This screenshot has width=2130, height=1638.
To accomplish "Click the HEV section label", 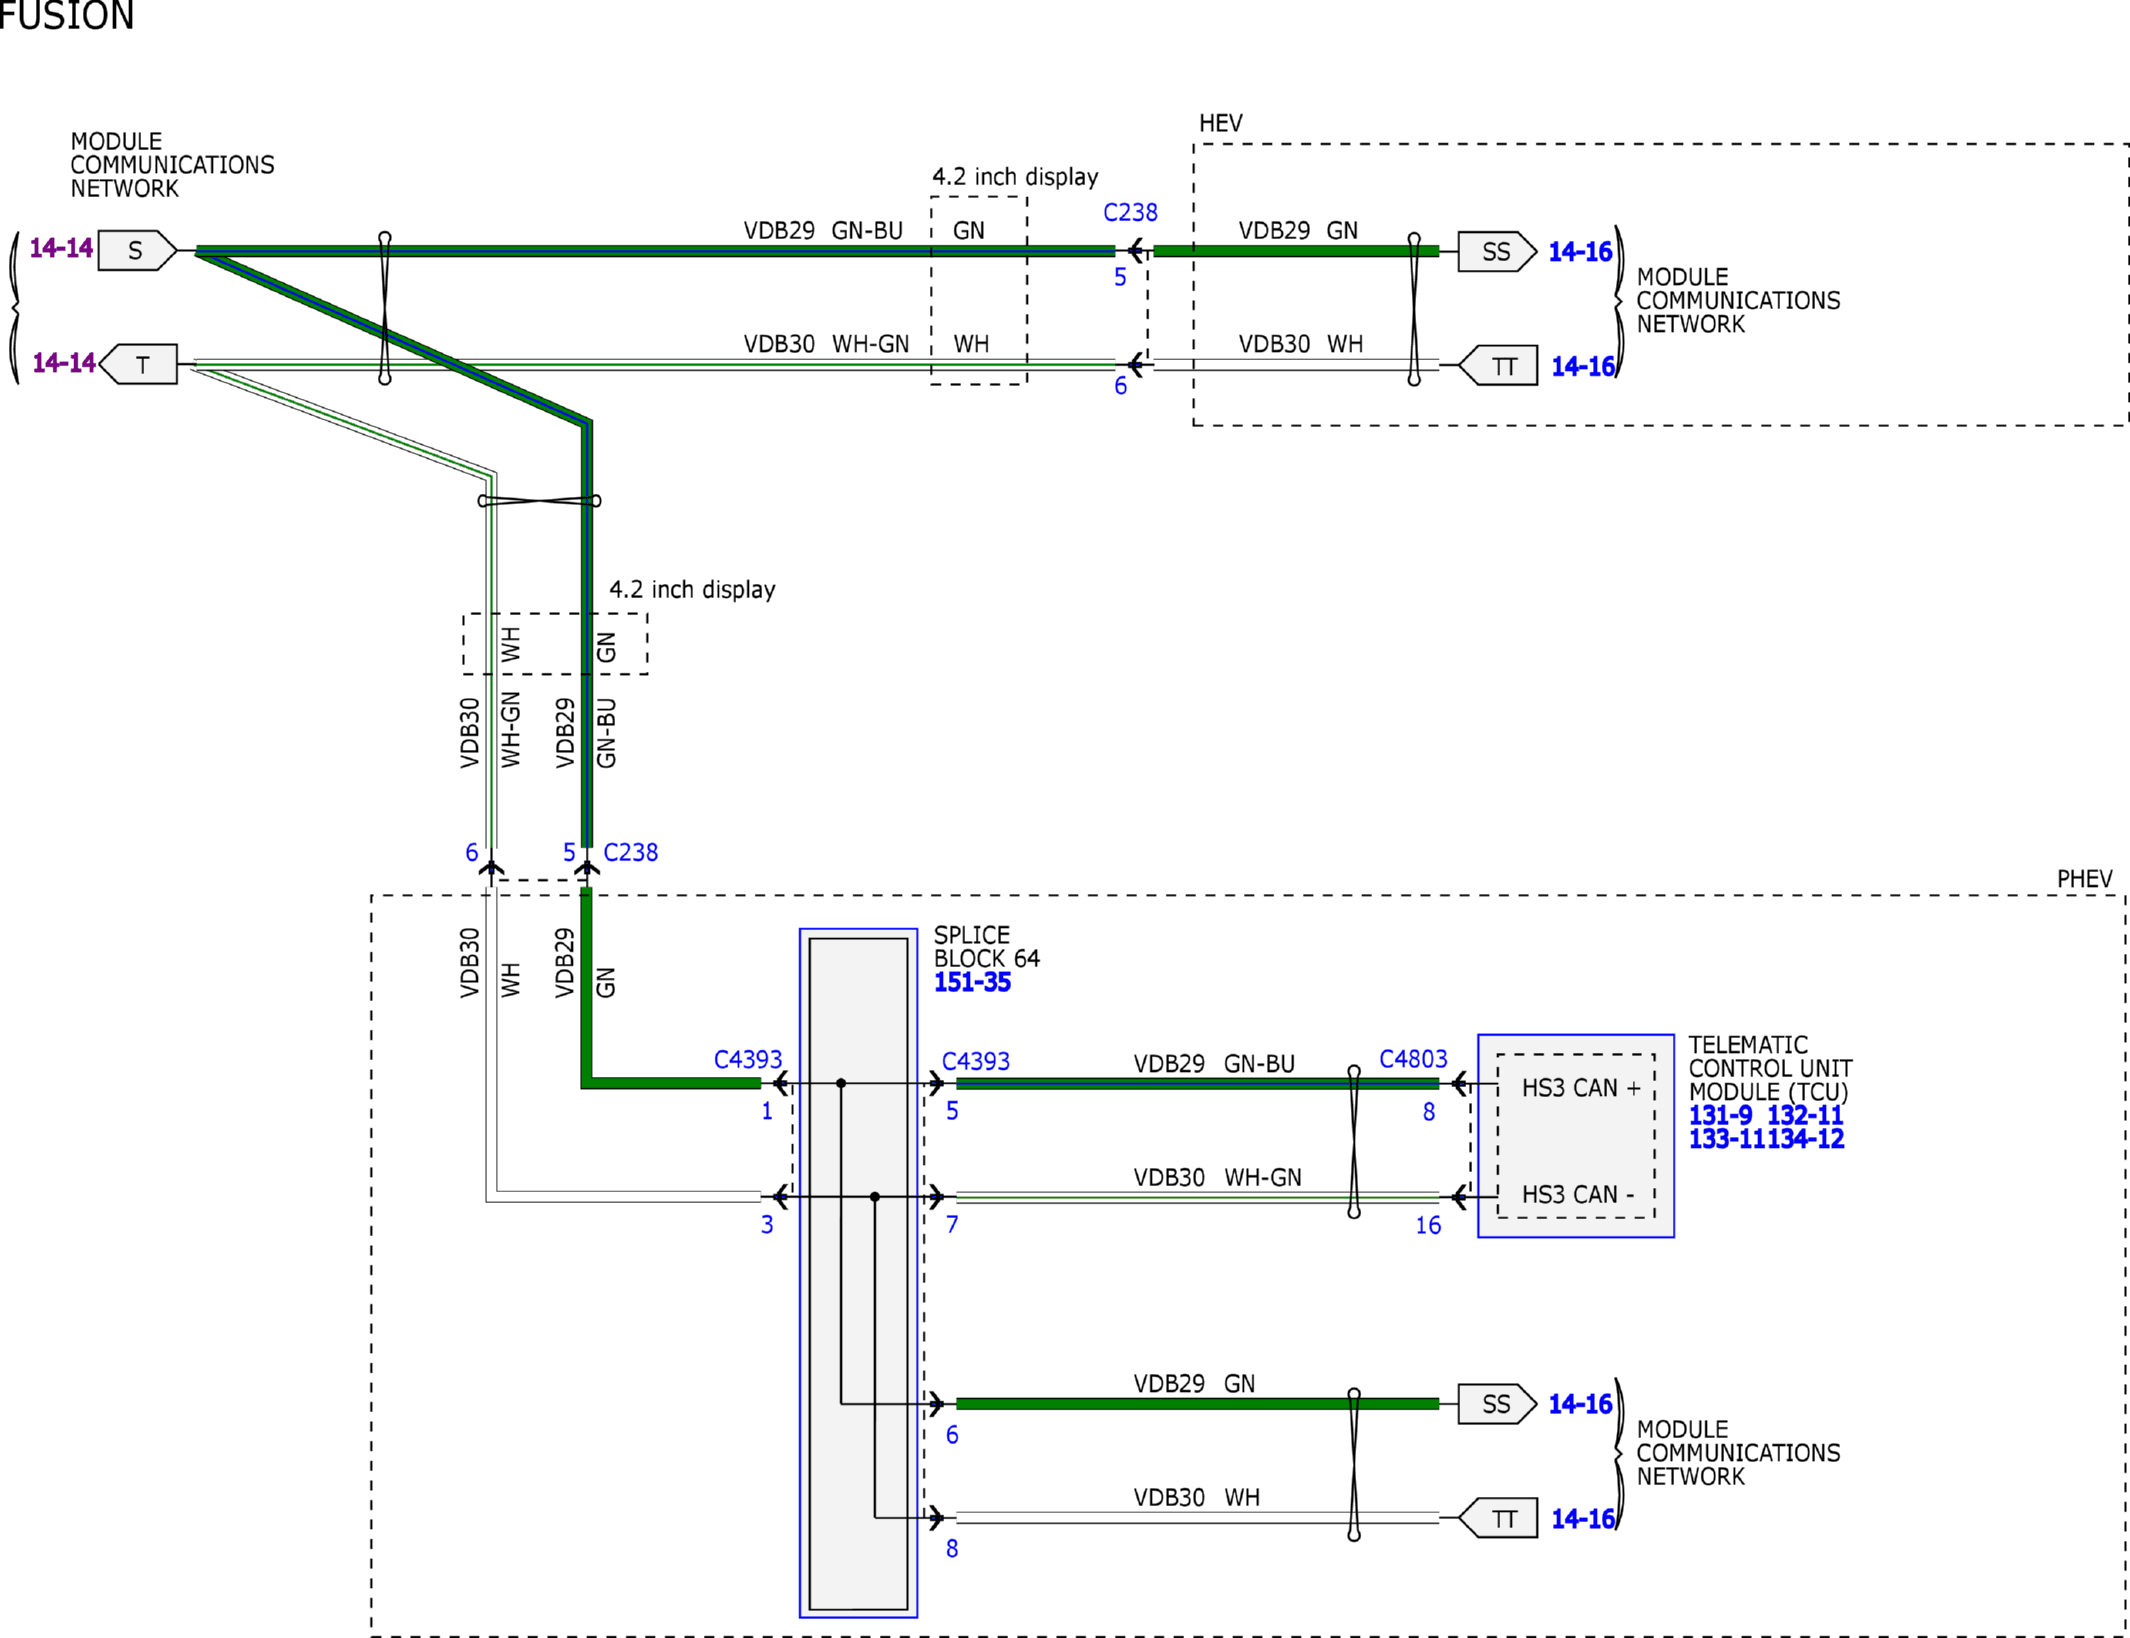I will (x=1221, y=123).
